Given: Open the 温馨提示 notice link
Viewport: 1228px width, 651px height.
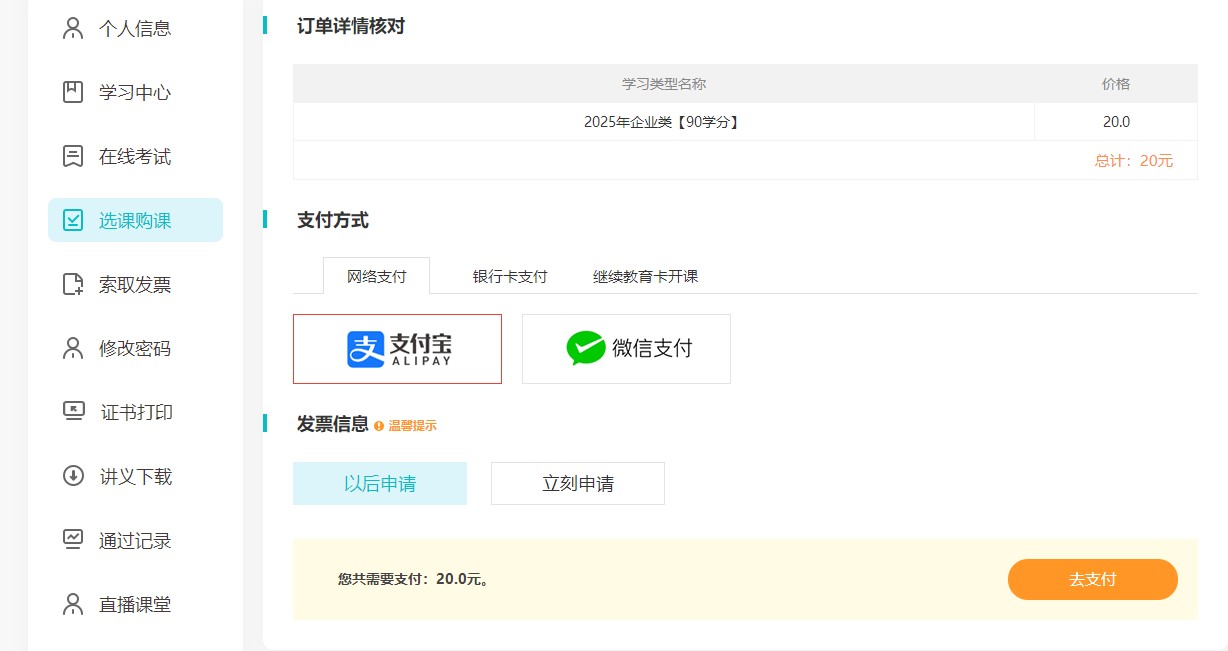Looking at the screenshot, I should pos(414,424).
